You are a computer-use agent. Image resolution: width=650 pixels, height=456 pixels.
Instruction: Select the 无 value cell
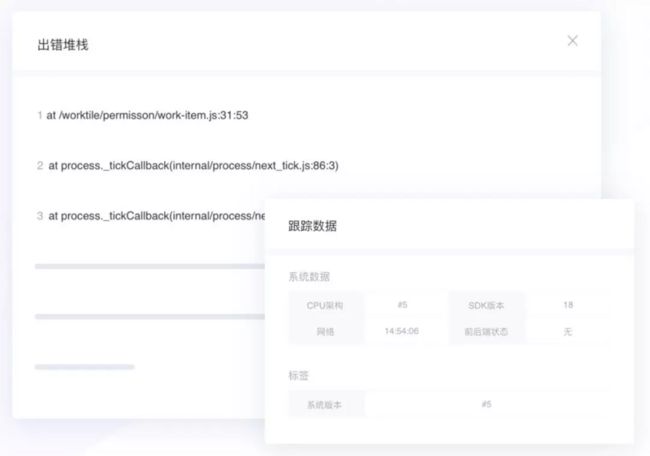tap(568, 331)
